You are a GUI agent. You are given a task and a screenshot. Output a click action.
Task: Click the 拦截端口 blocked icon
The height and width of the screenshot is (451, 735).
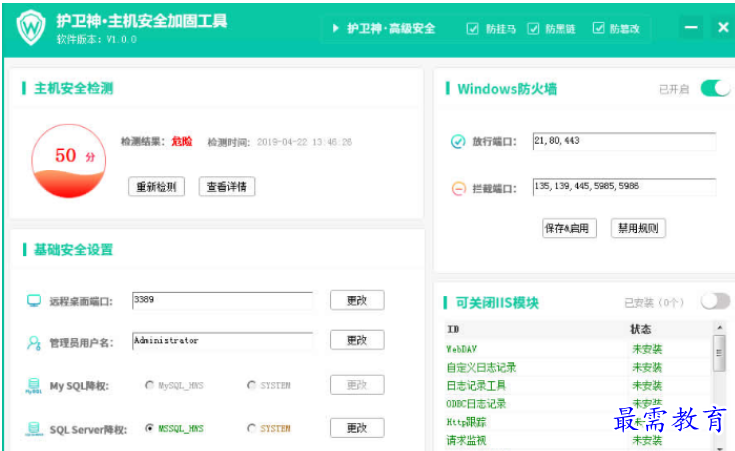point(458,188)
